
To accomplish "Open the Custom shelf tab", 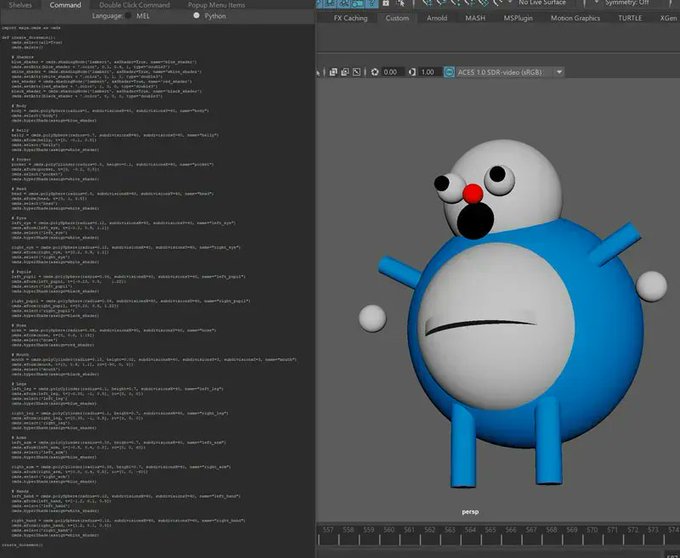I will (x=397, y=18).
